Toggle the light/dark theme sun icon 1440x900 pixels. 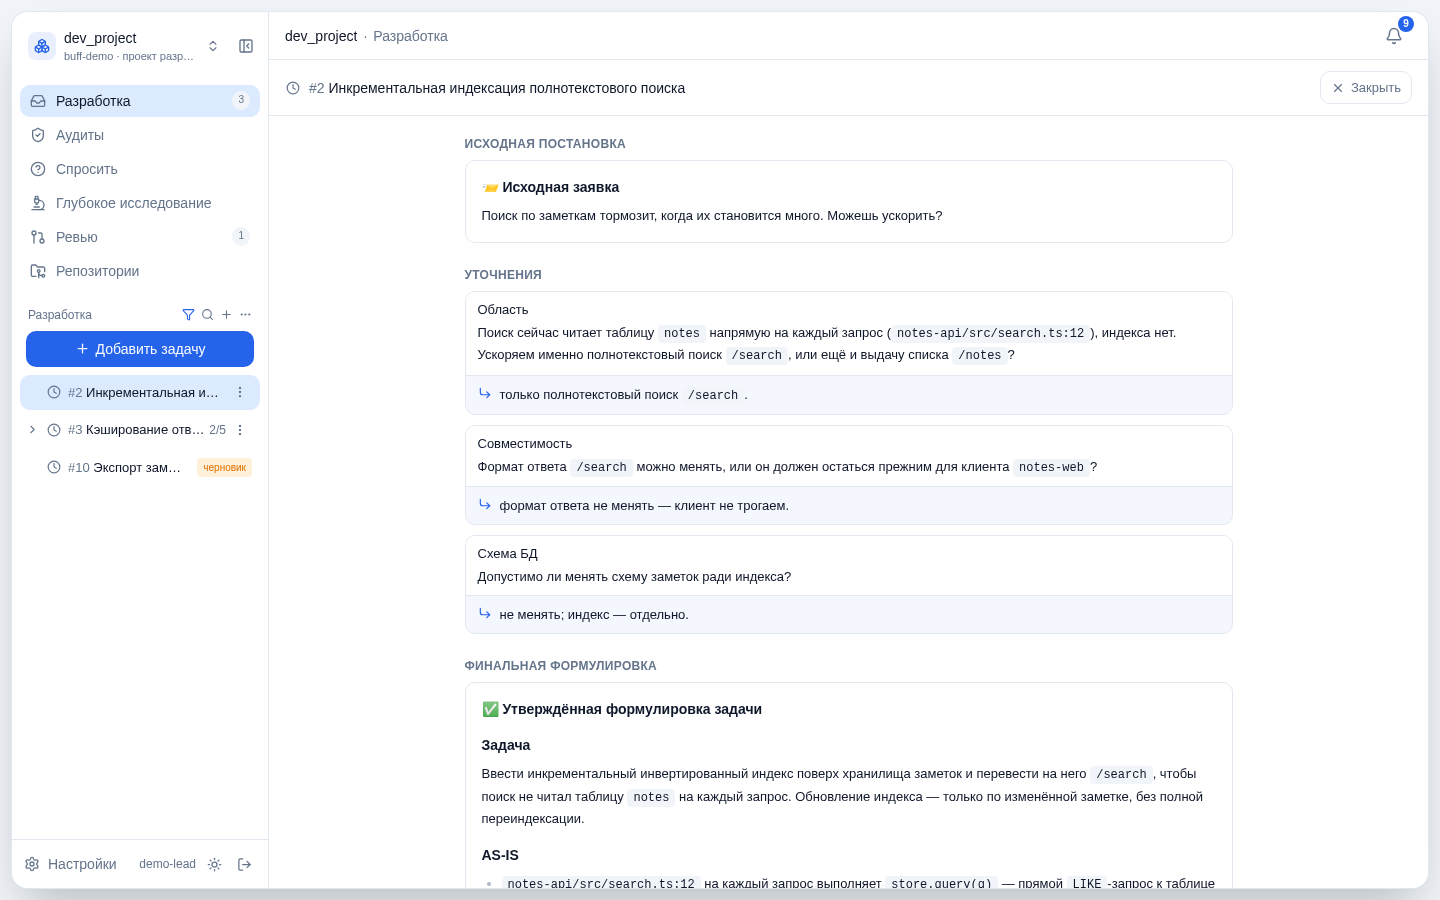214,864
